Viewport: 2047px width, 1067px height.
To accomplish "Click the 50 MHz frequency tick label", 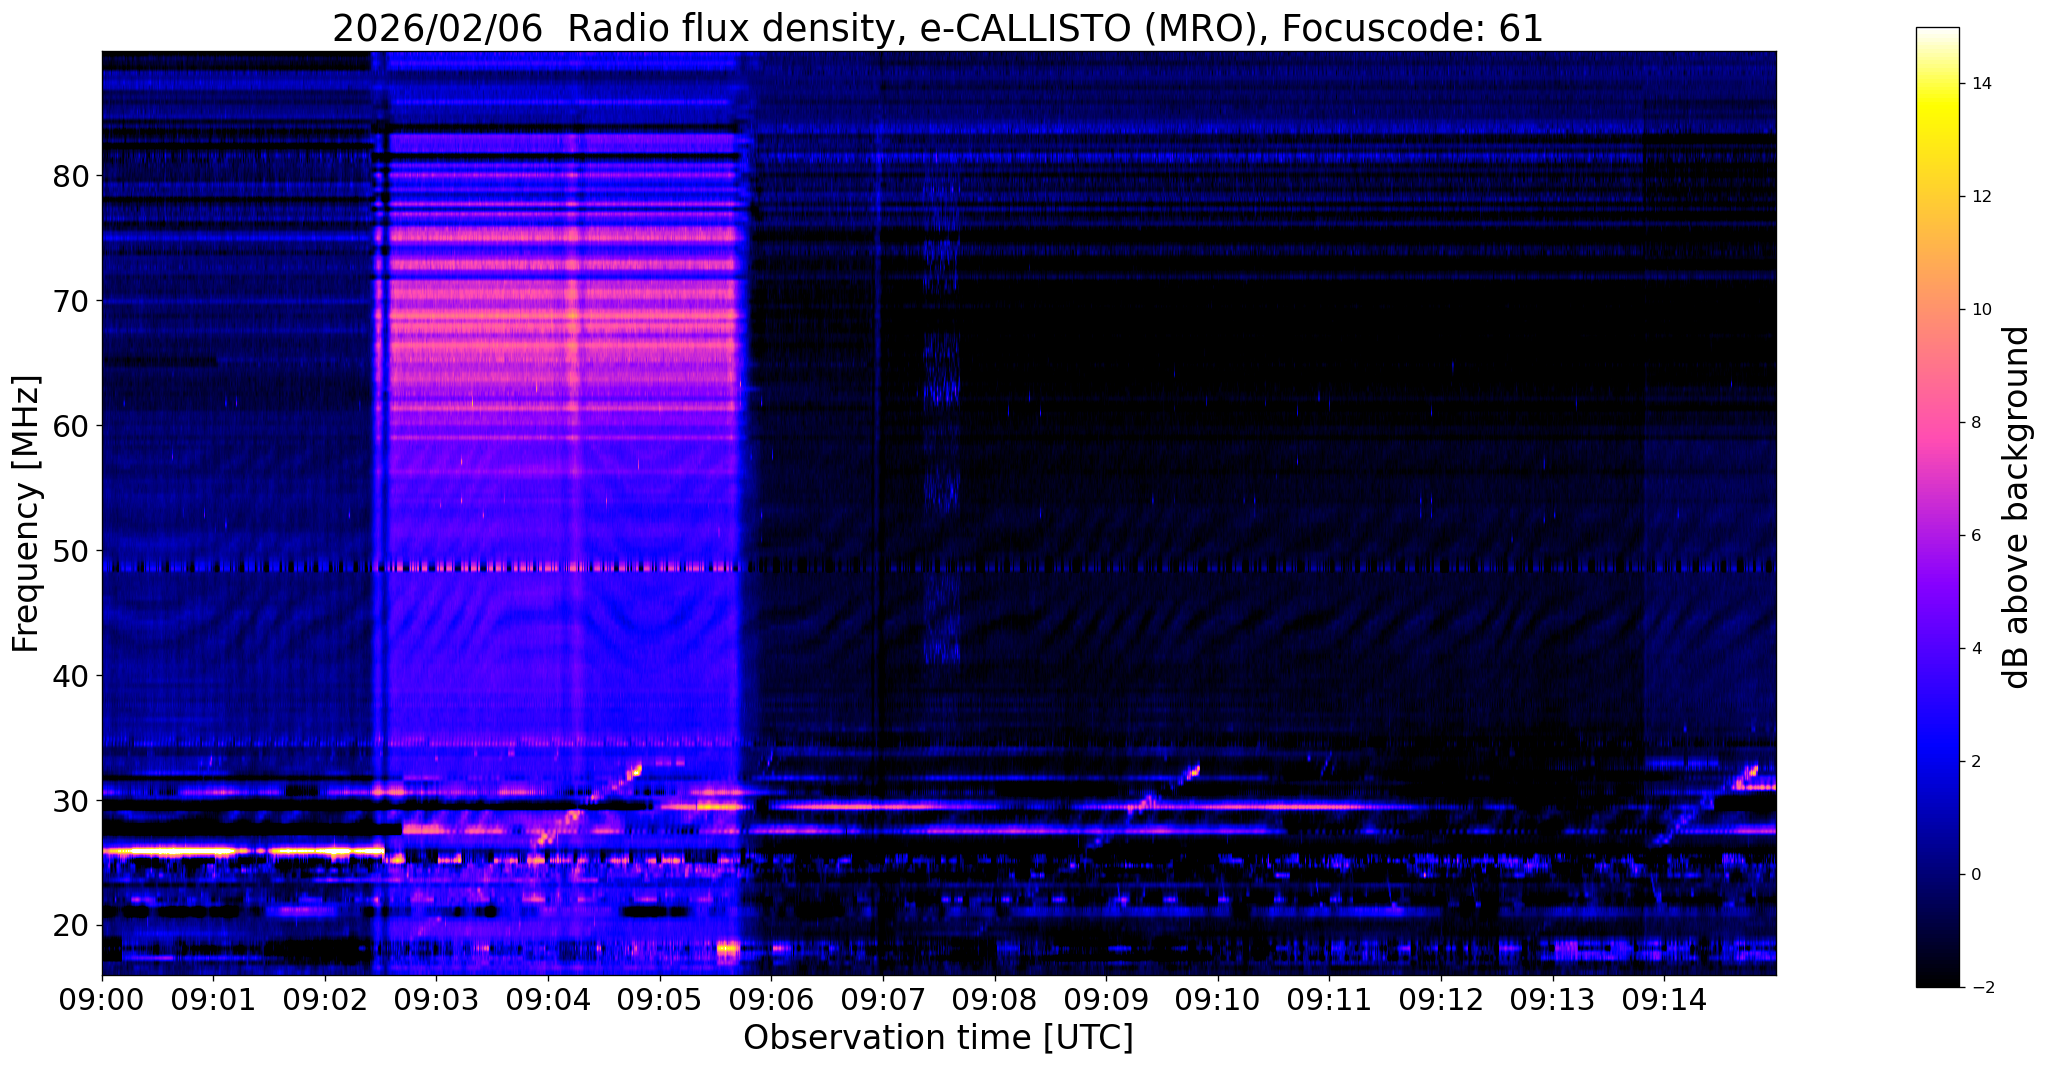I will [69, 551].
